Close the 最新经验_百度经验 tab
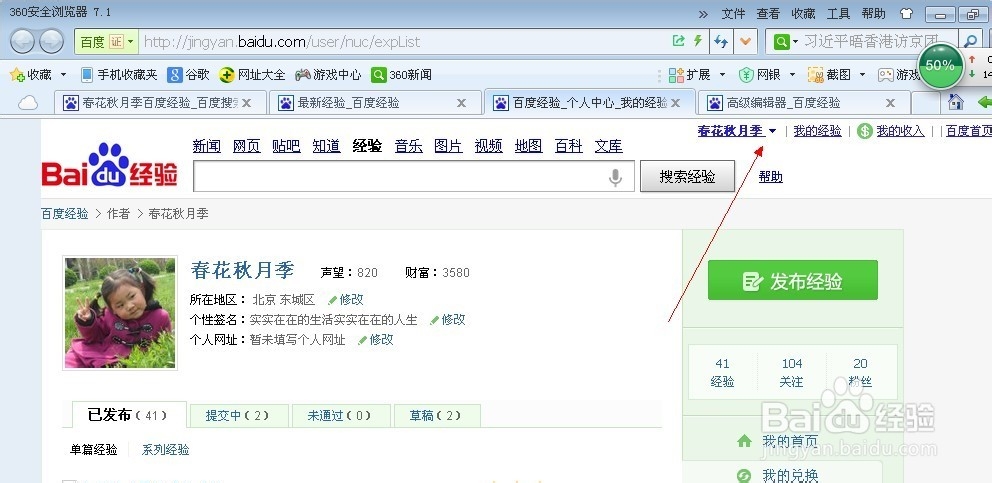This screenshot has height=483, width=992. point(461,103)
